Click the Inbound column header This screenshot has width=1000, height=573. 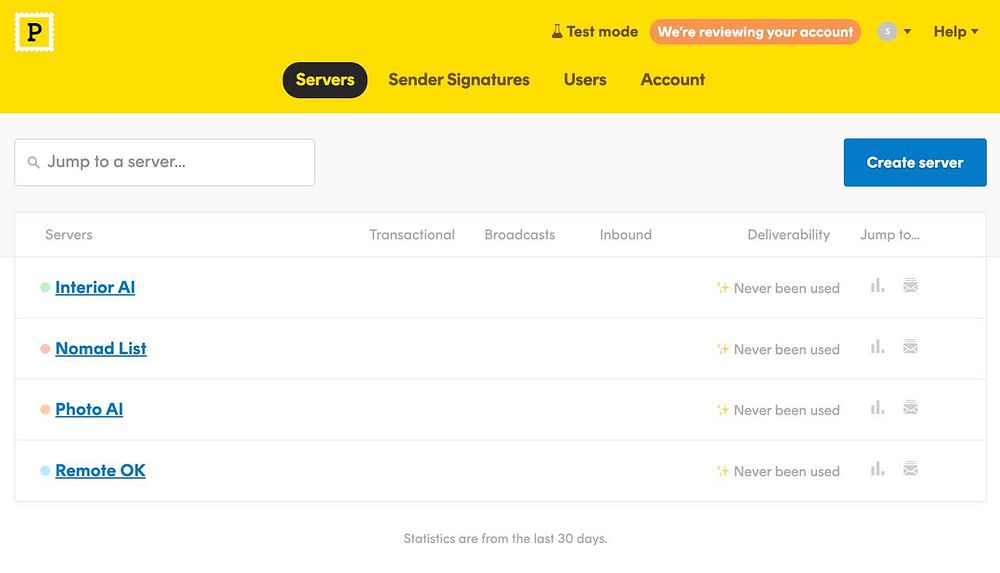click(x=626, y=235)
